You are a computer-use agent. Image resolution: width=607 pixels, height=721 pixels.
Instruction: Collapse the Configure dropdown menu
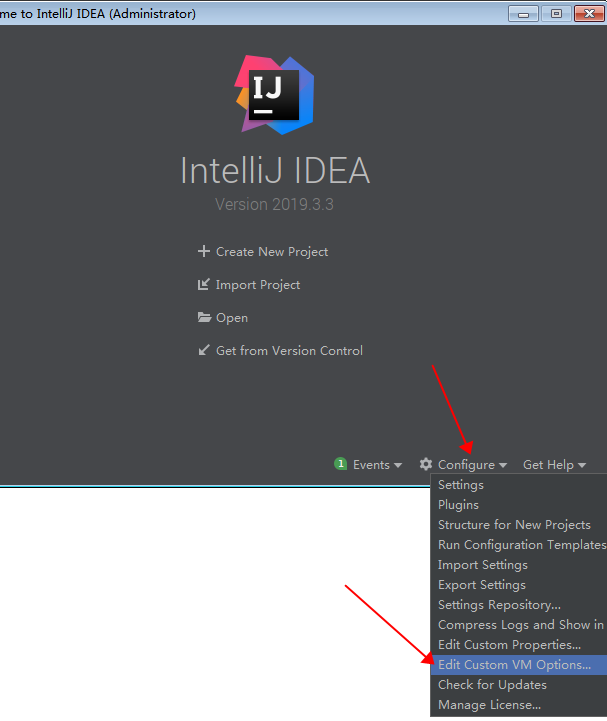(x=471, y=465)
